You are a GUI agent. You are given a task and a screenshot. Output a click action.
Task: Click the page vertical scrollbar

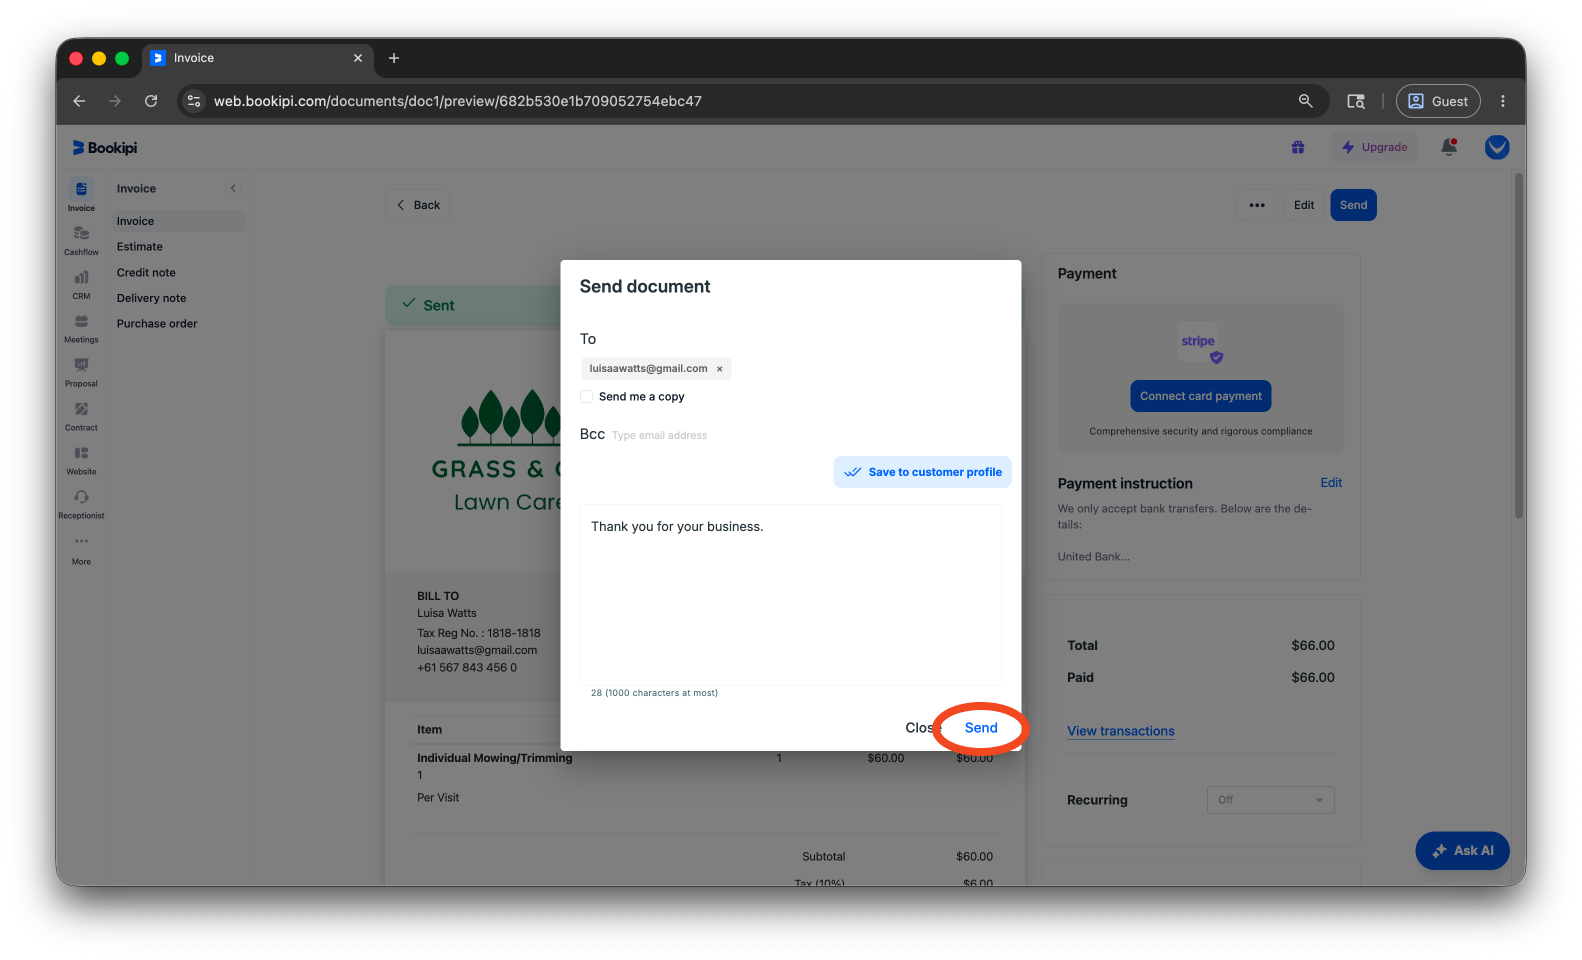[1519, 346]
